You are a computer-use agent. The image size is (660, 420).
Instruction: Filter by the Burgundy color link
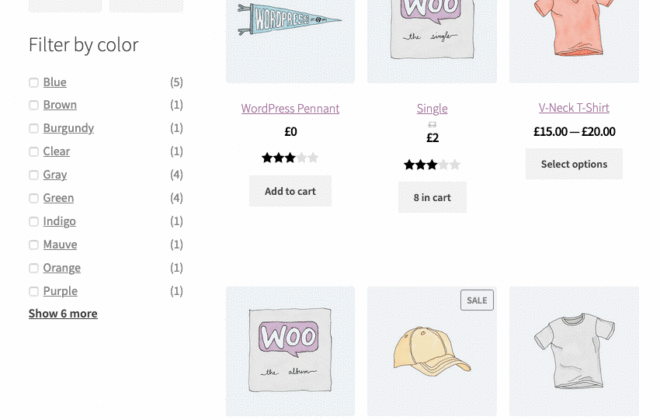click(x=69, y=128)
